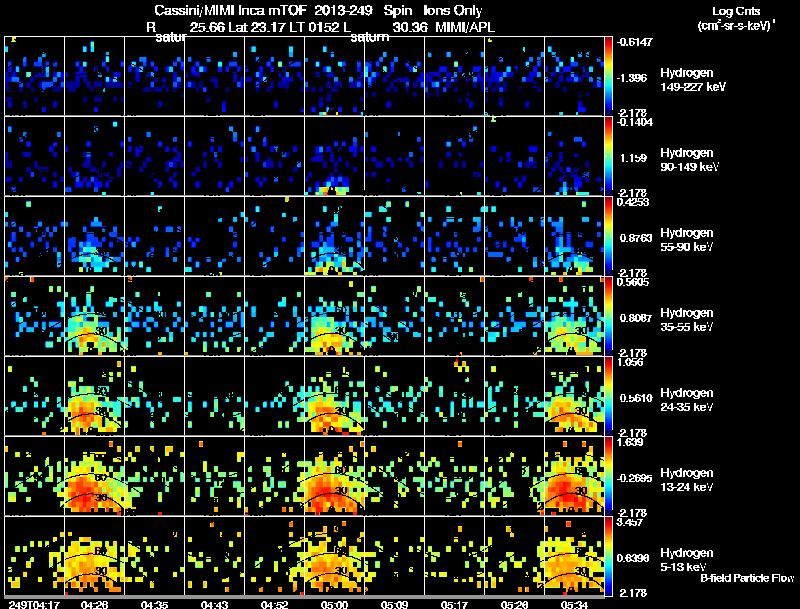Open the 05:00 image in the 5-13 keV row
This screenshot has width=800, height=609.
pos(334,556)
